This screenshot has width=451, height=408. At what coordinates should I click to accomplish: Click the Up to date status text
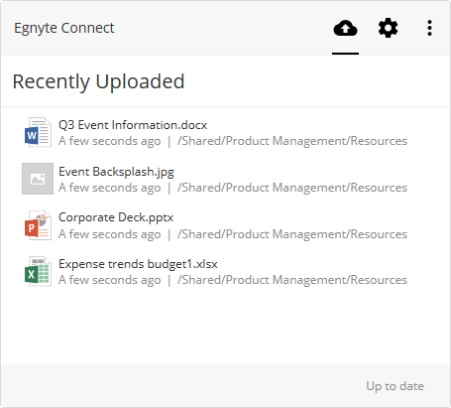coord(395,386)
